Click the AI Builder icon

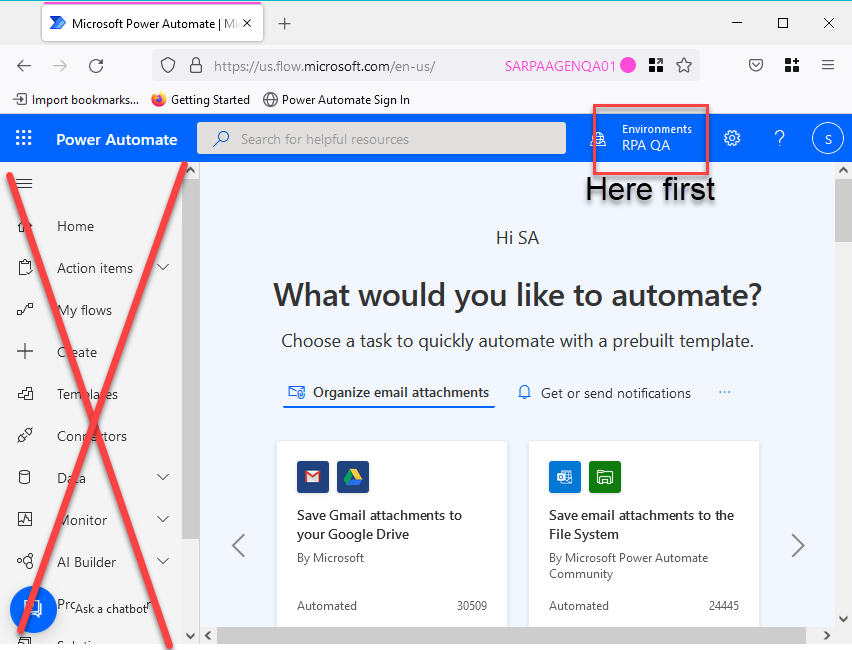click(x=24, y=561)
